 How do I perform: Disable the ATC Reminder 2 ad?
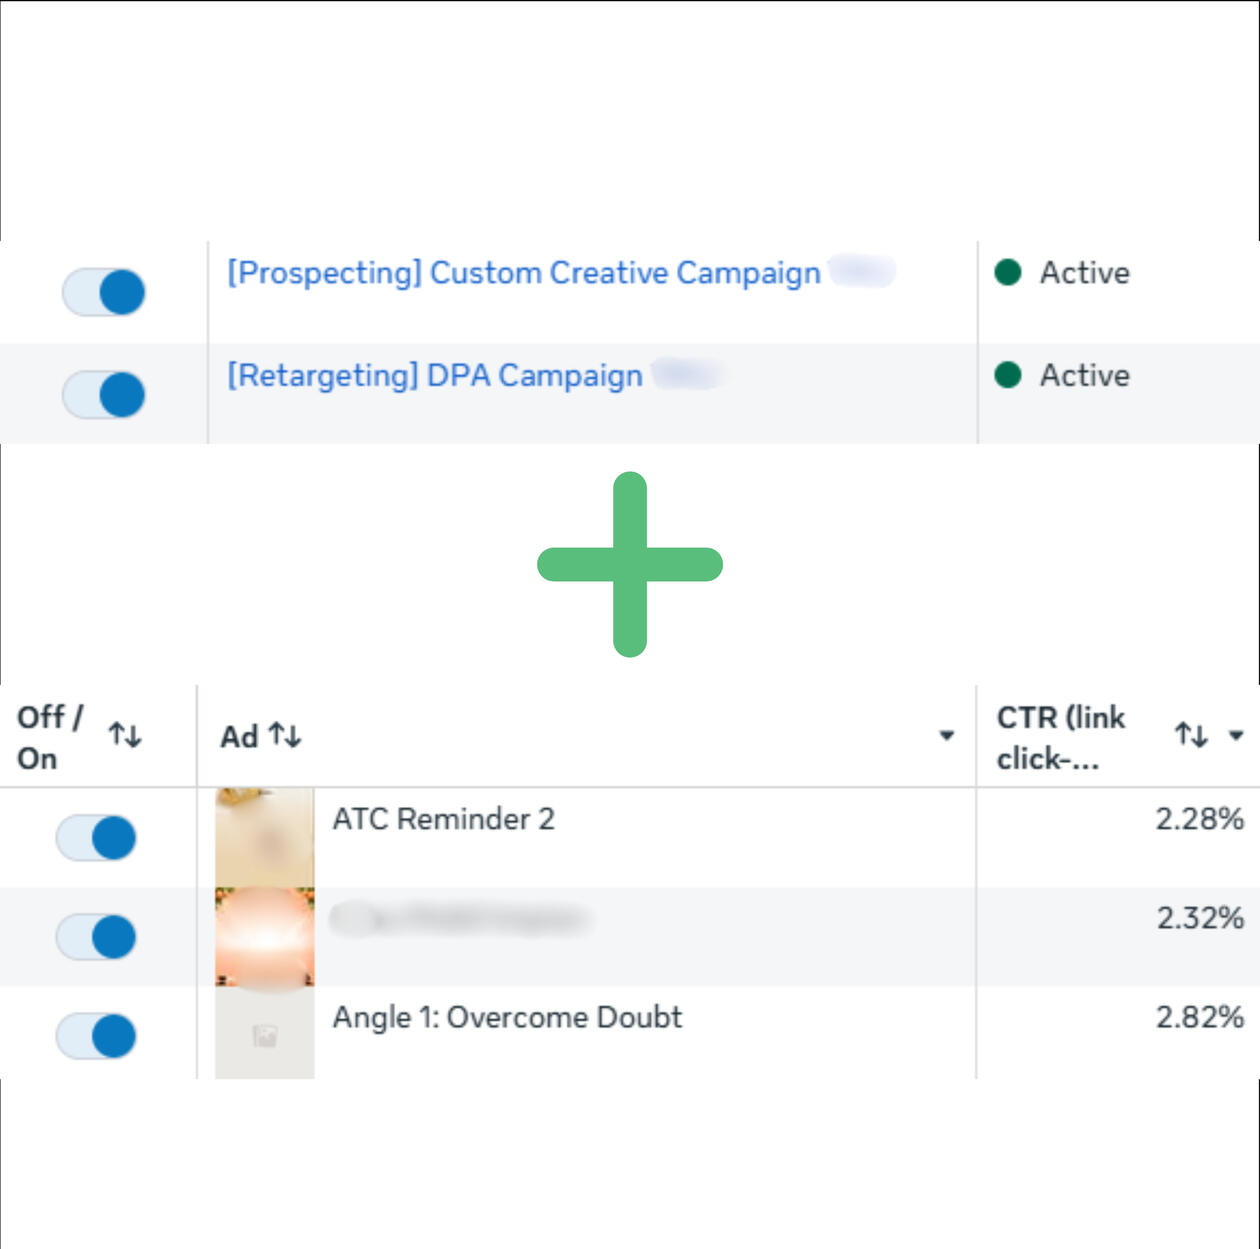coord(96,837)
